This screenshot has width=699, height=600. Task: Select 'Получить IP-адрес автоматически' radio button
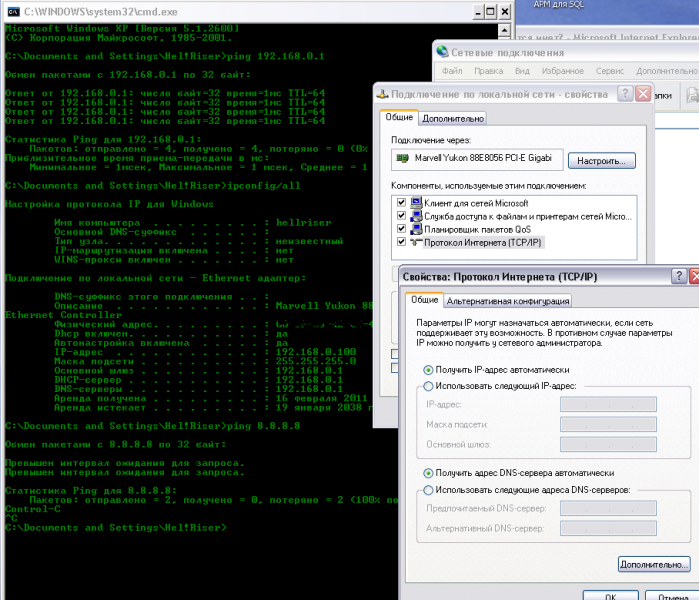click(428, 370)
